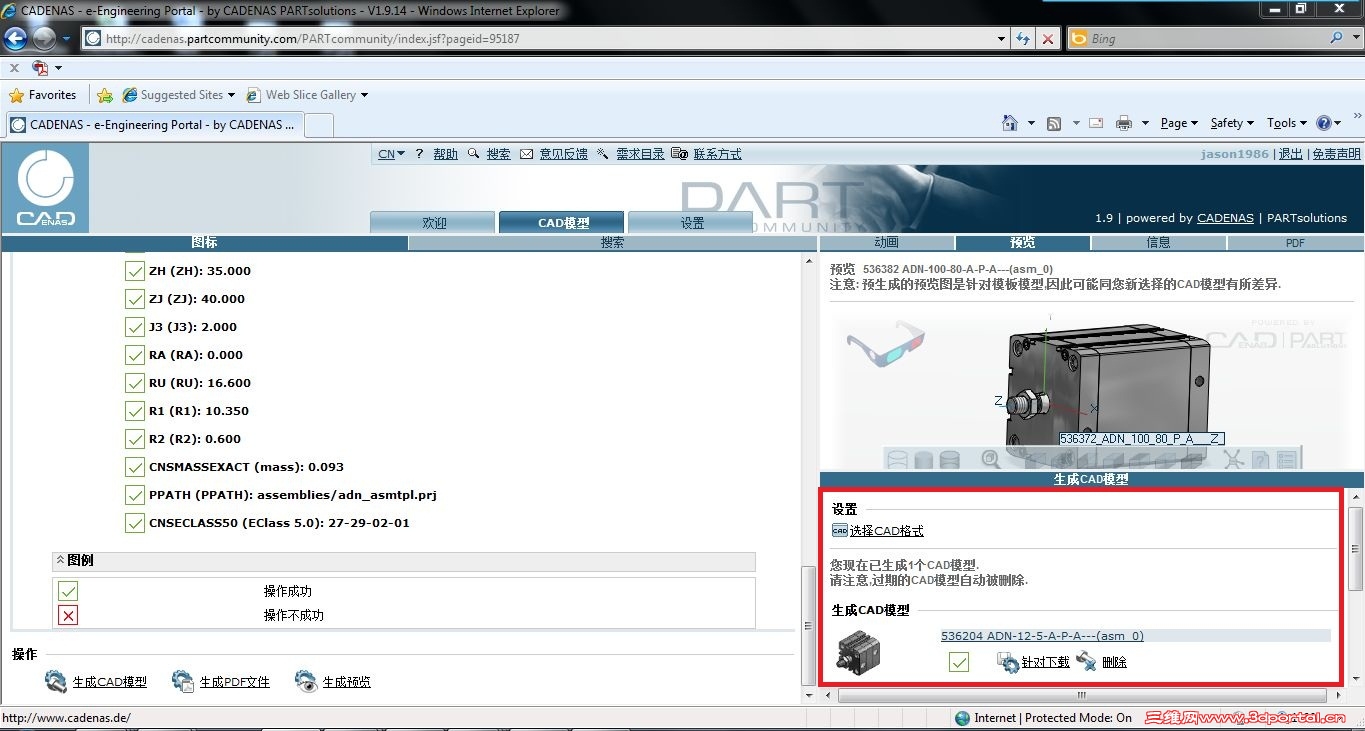This screenshot has width=1365, height=731.
Task: Toggle the 3D glasses stereo view icon
Action: [886, 344]
